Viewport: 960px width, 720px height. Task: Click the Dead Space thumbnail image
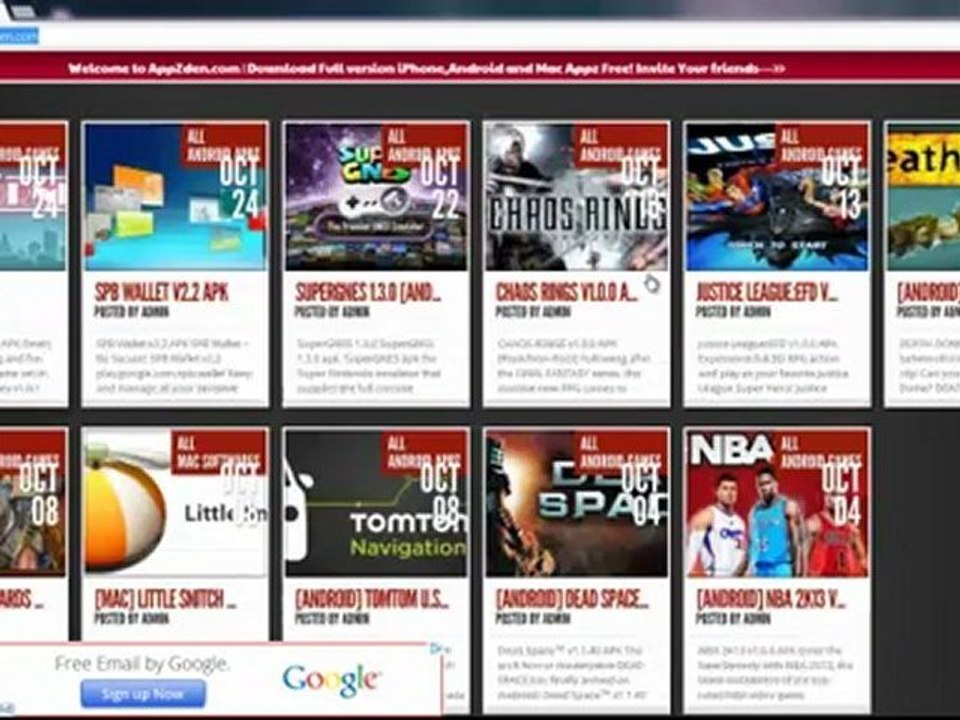(x=576, y=503)
